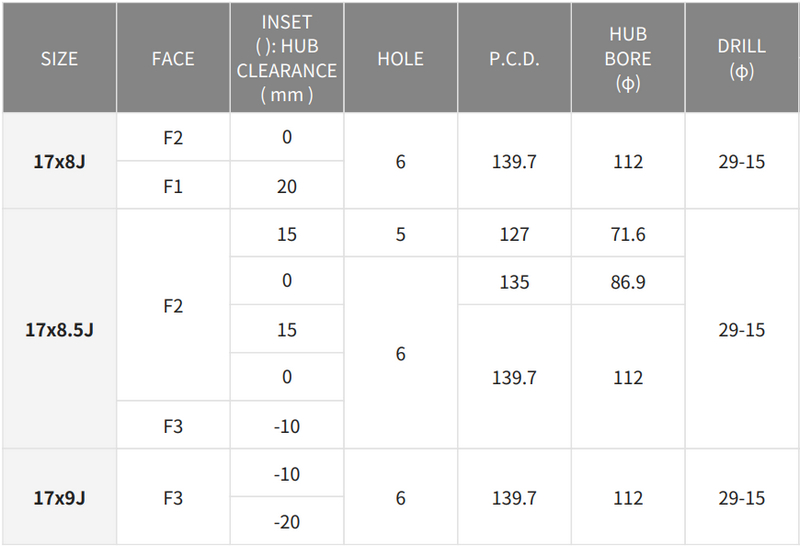
Task: Click the HUB BORE column header
Action: click(628, 58)
